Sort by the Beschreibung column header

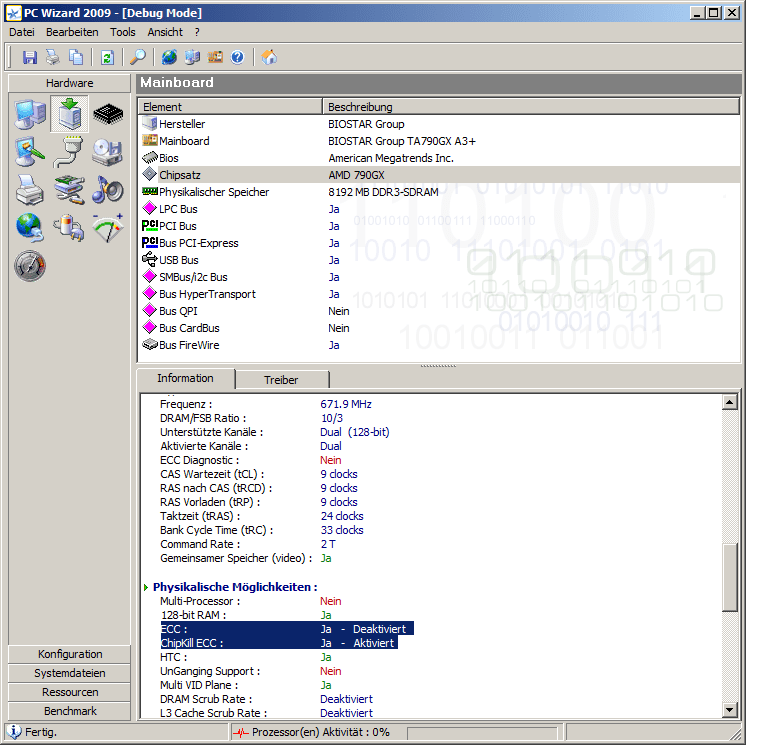[x=531, y=107]
